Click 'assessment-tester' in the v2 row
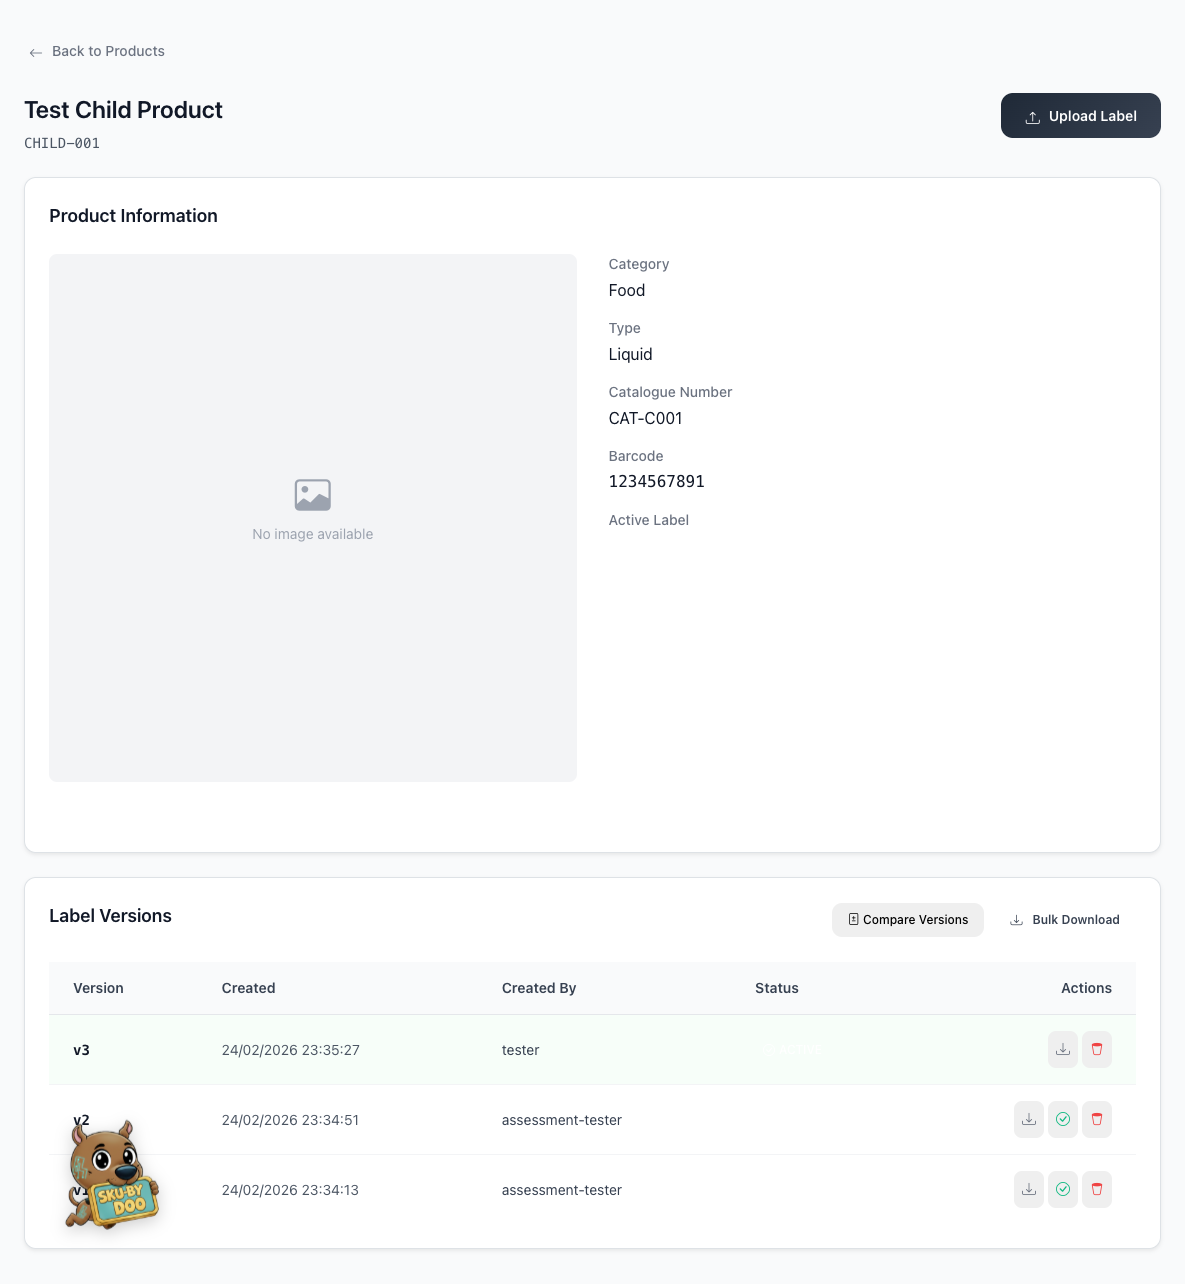1185x1284 pixels. 562,1120
